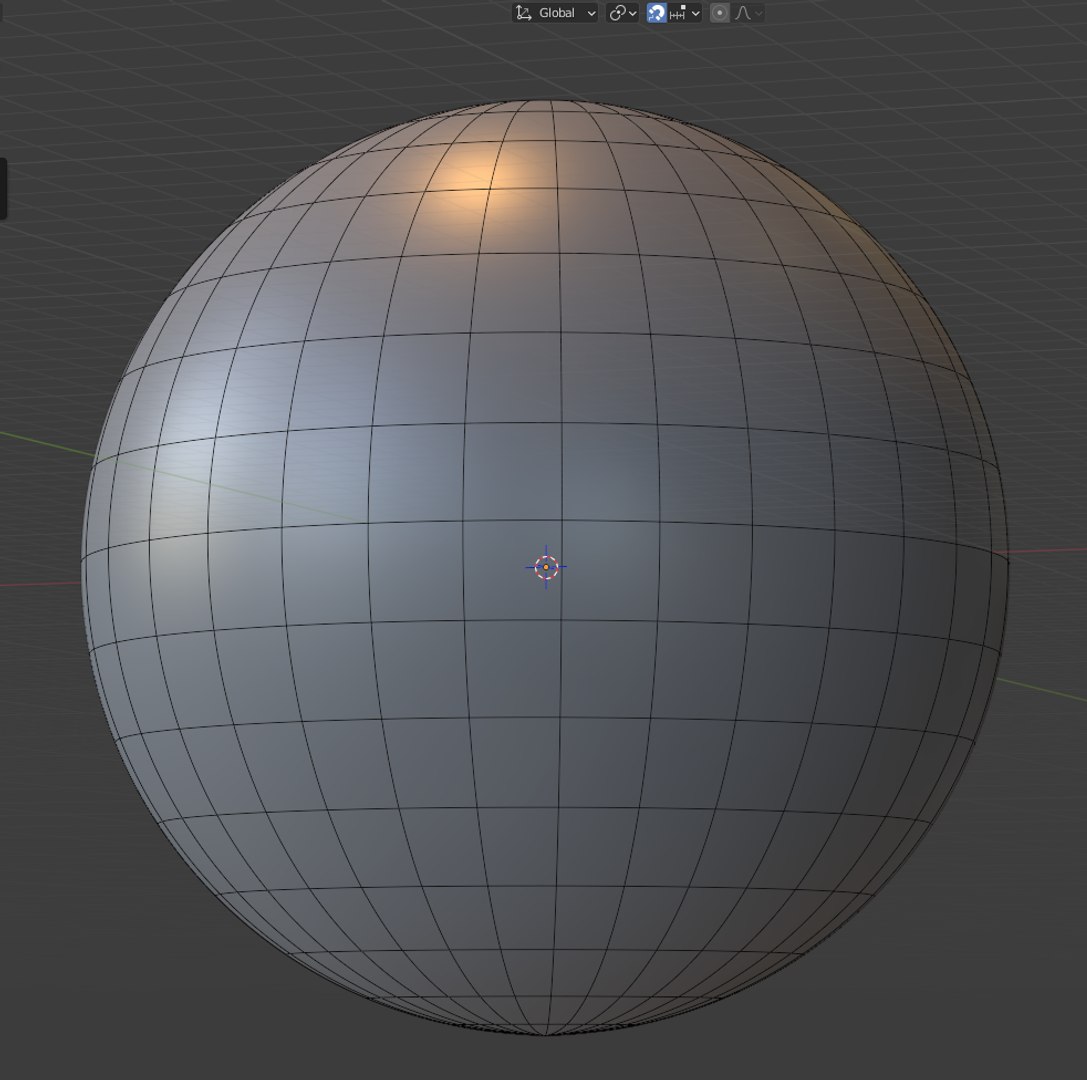The width and height of the screenshot is (1087, 1080).
Task: Click the 3D cursor at the sphere center
Action: point(546,567)
